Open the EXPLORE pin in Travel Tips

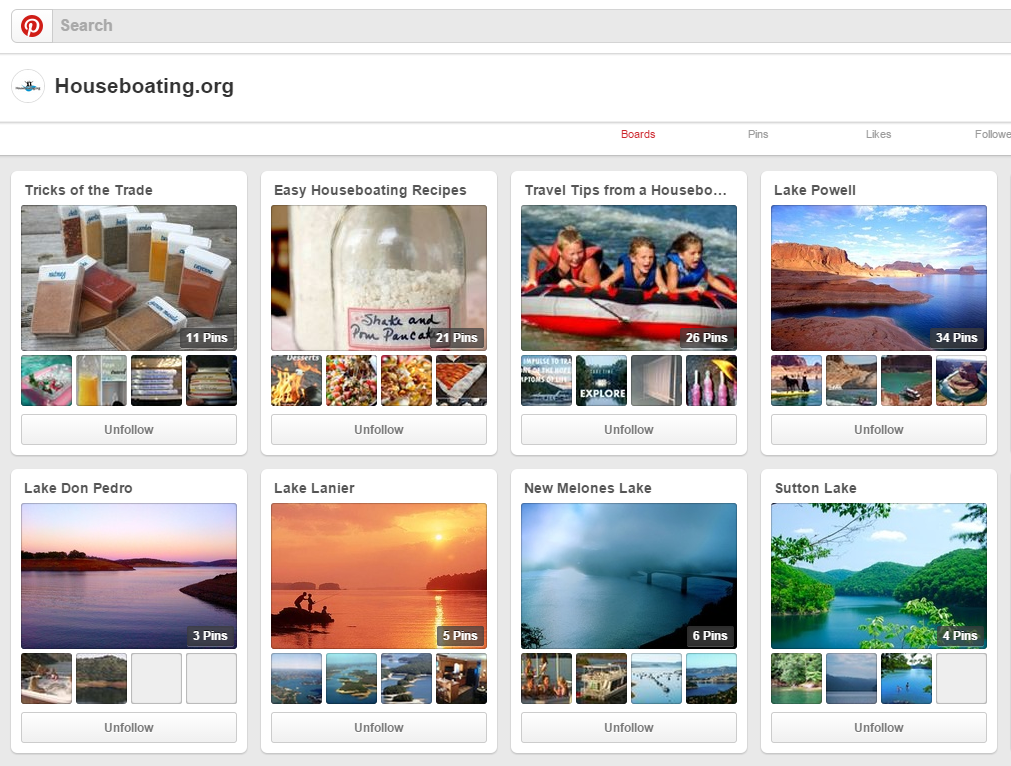(602, 380)
